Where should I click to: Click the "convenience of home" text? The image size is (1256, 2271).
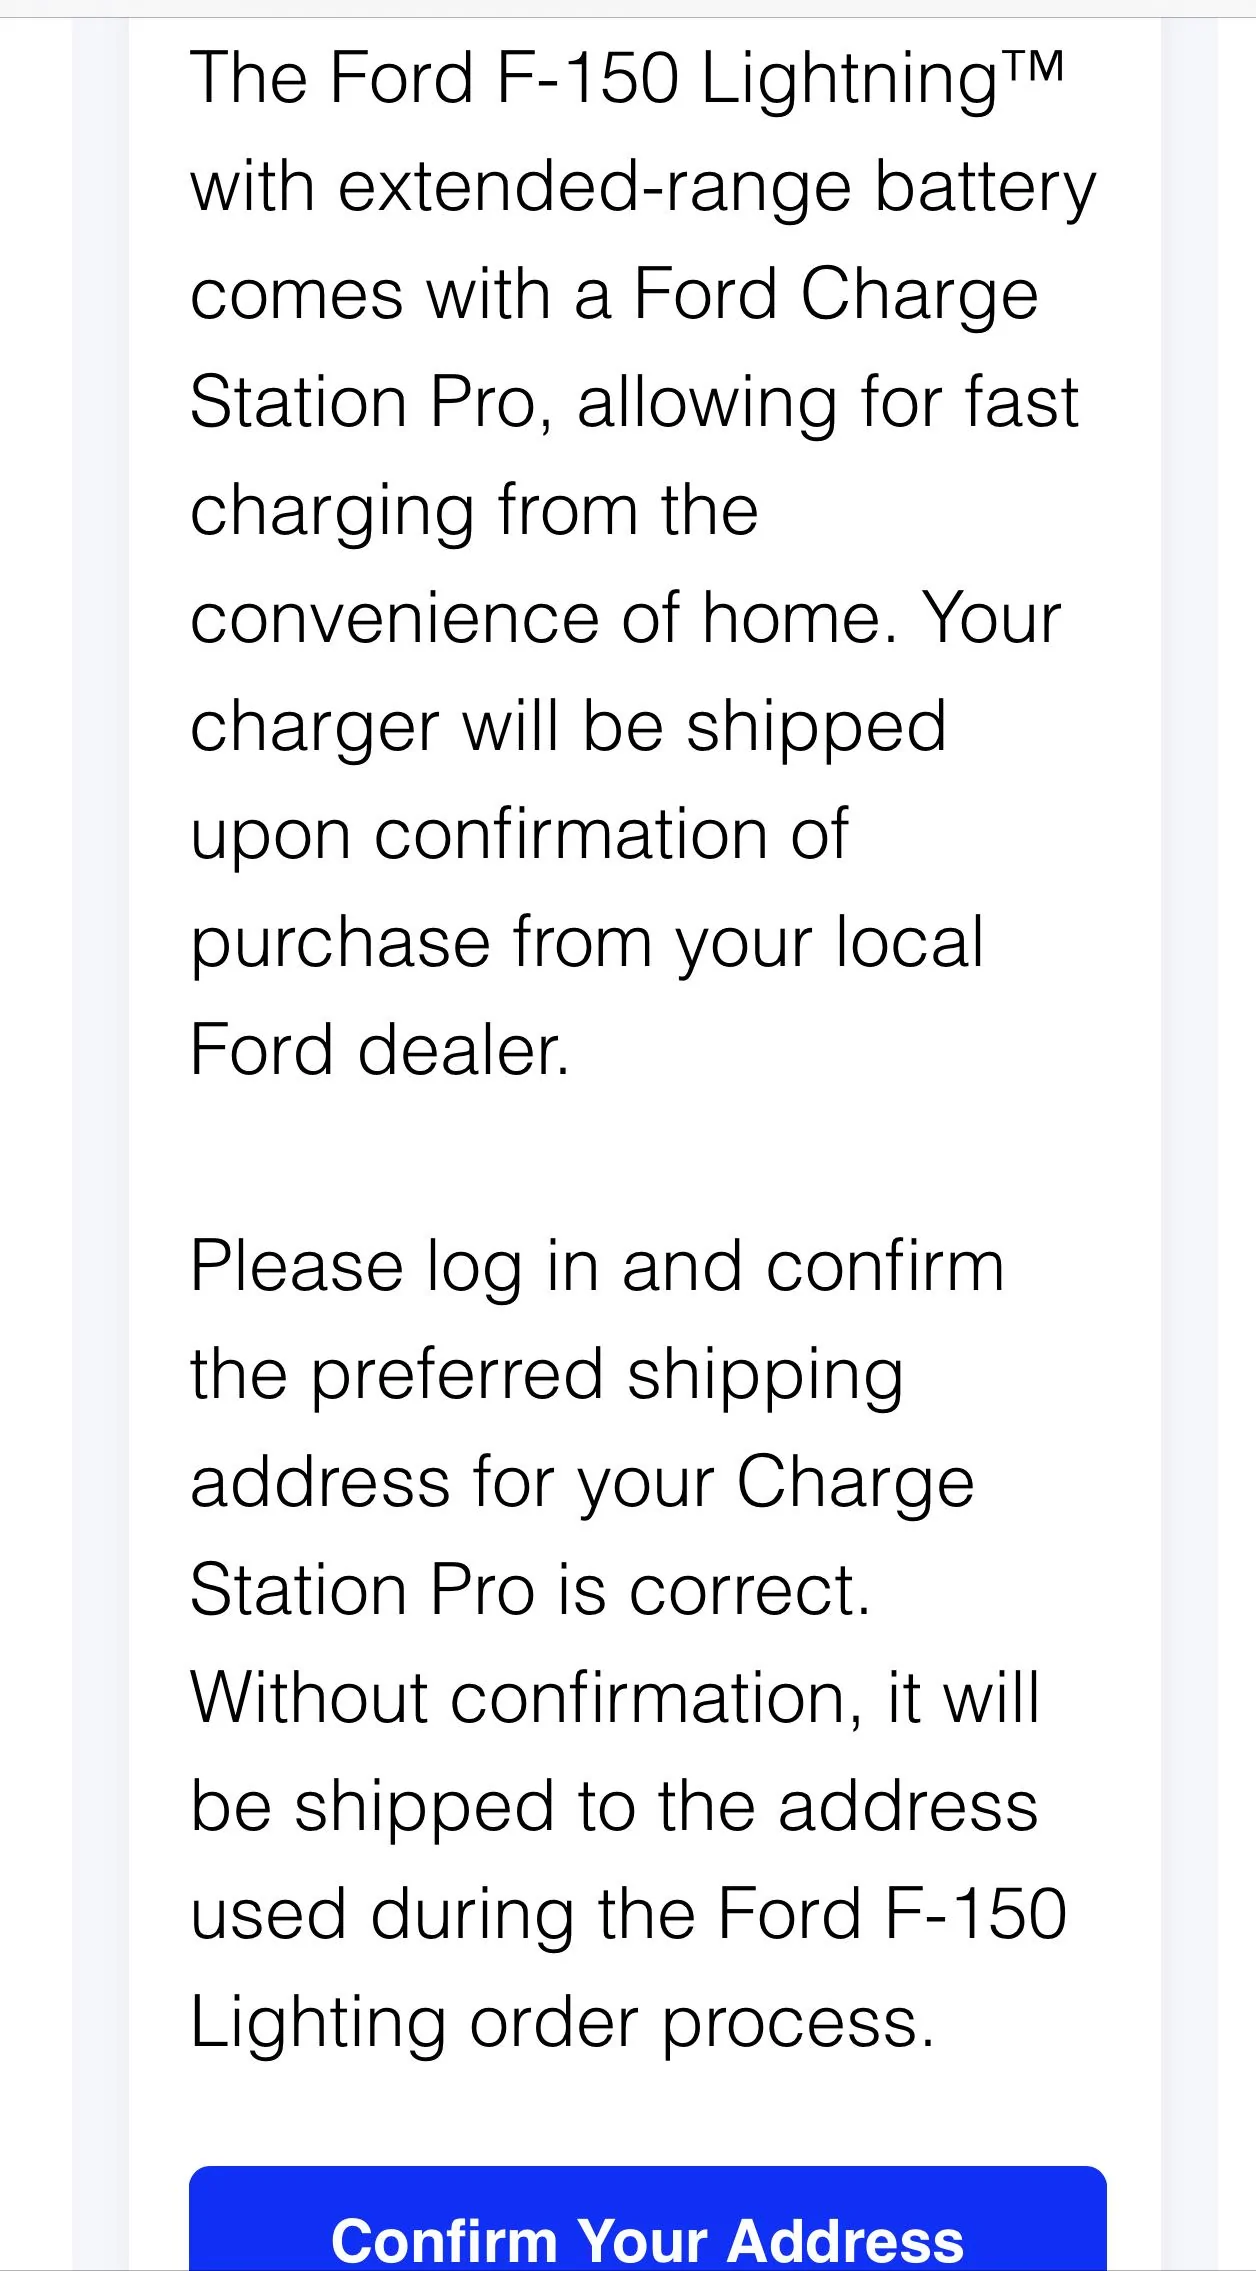(542, 620)
